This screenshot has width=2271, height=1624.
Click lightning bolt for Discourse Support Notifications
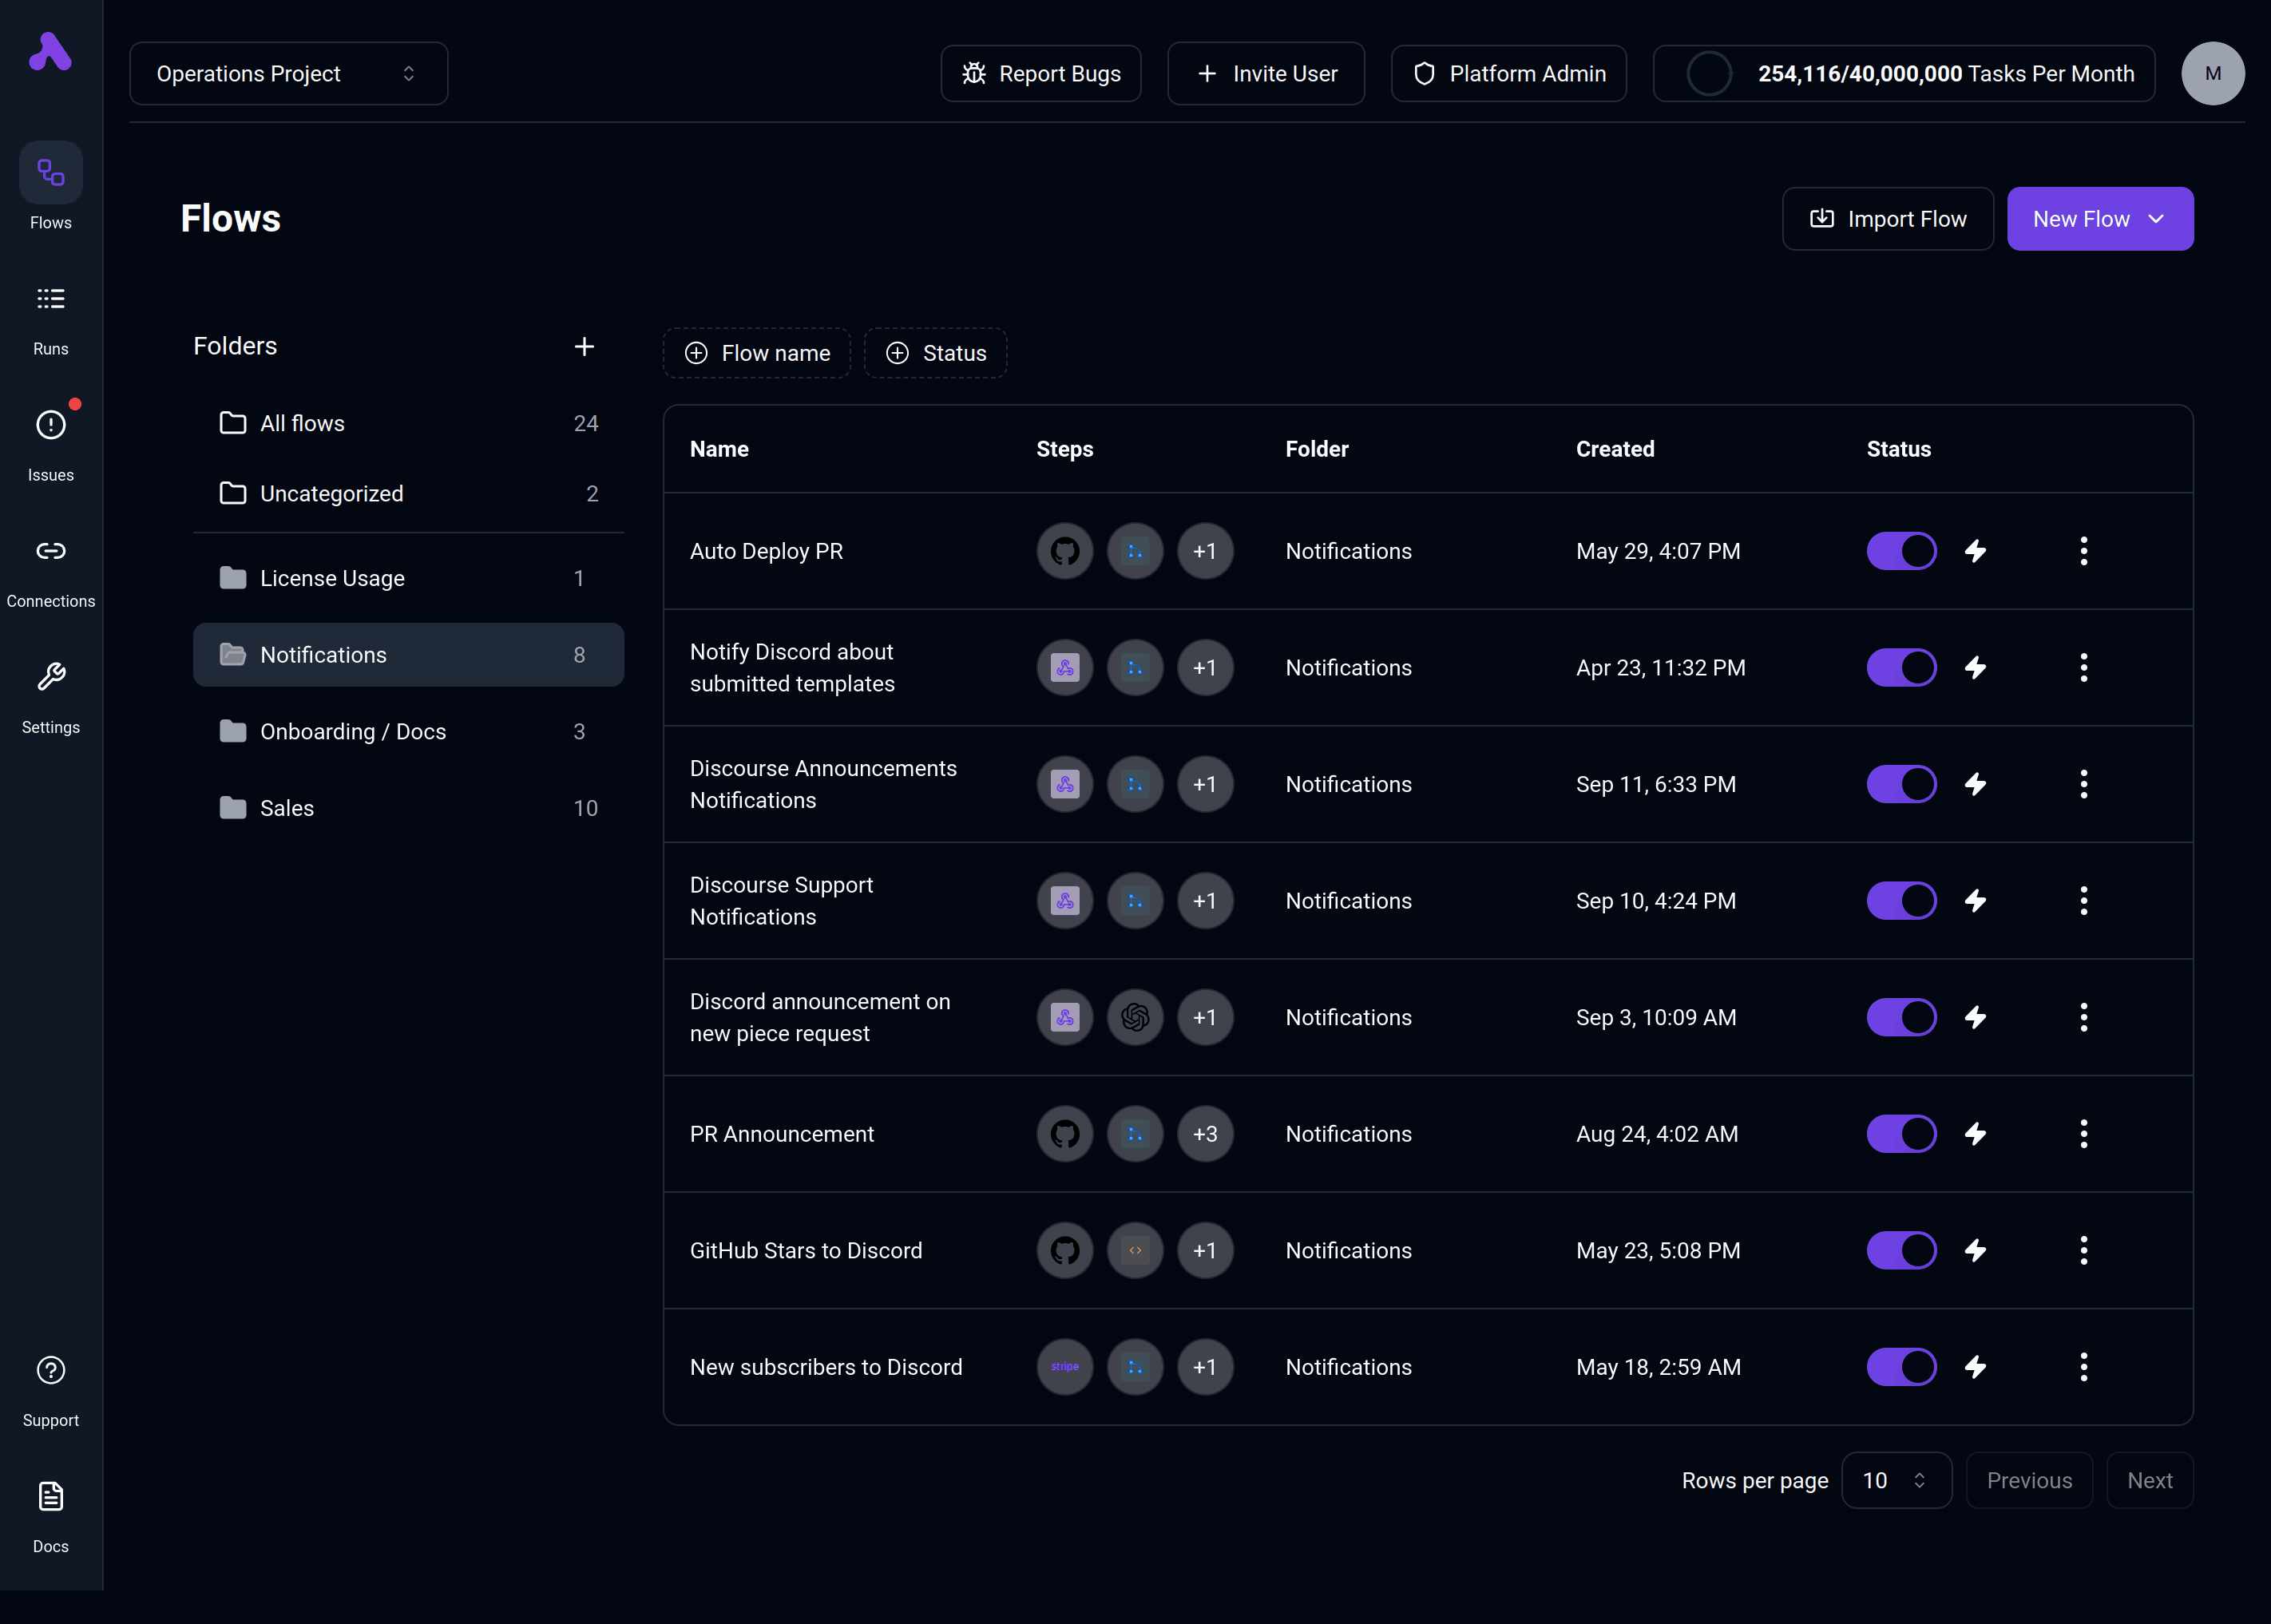[x=1975, y=901]
